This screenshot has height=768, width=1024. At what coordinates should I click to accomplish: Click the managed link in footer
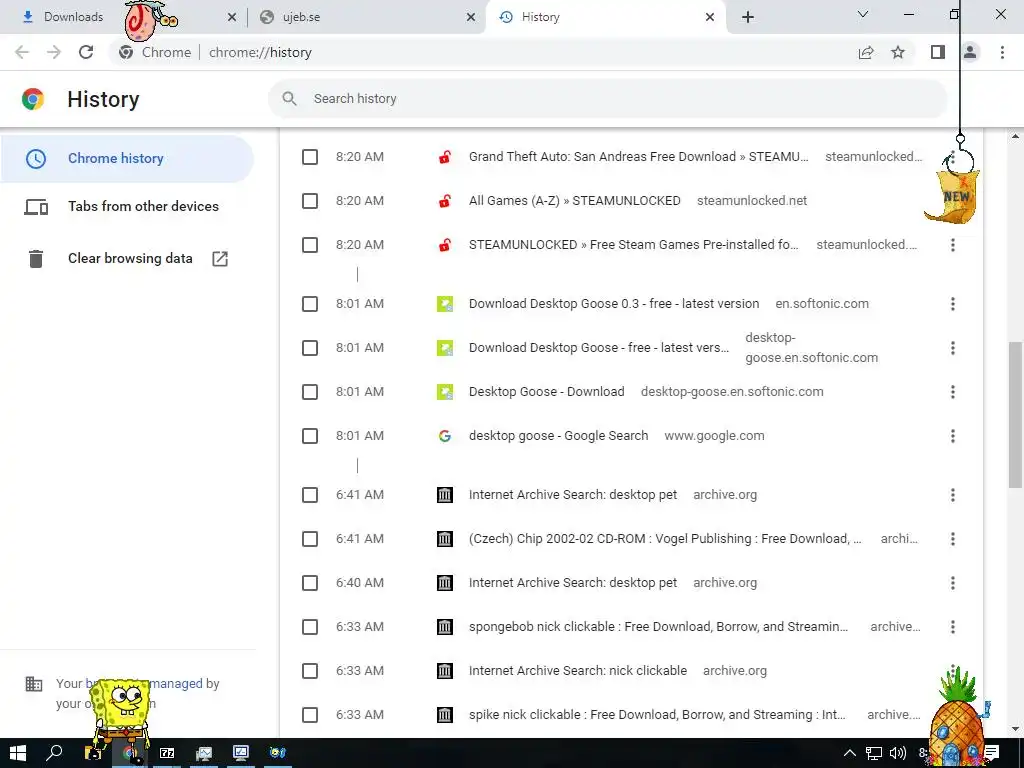pos(176,683)
